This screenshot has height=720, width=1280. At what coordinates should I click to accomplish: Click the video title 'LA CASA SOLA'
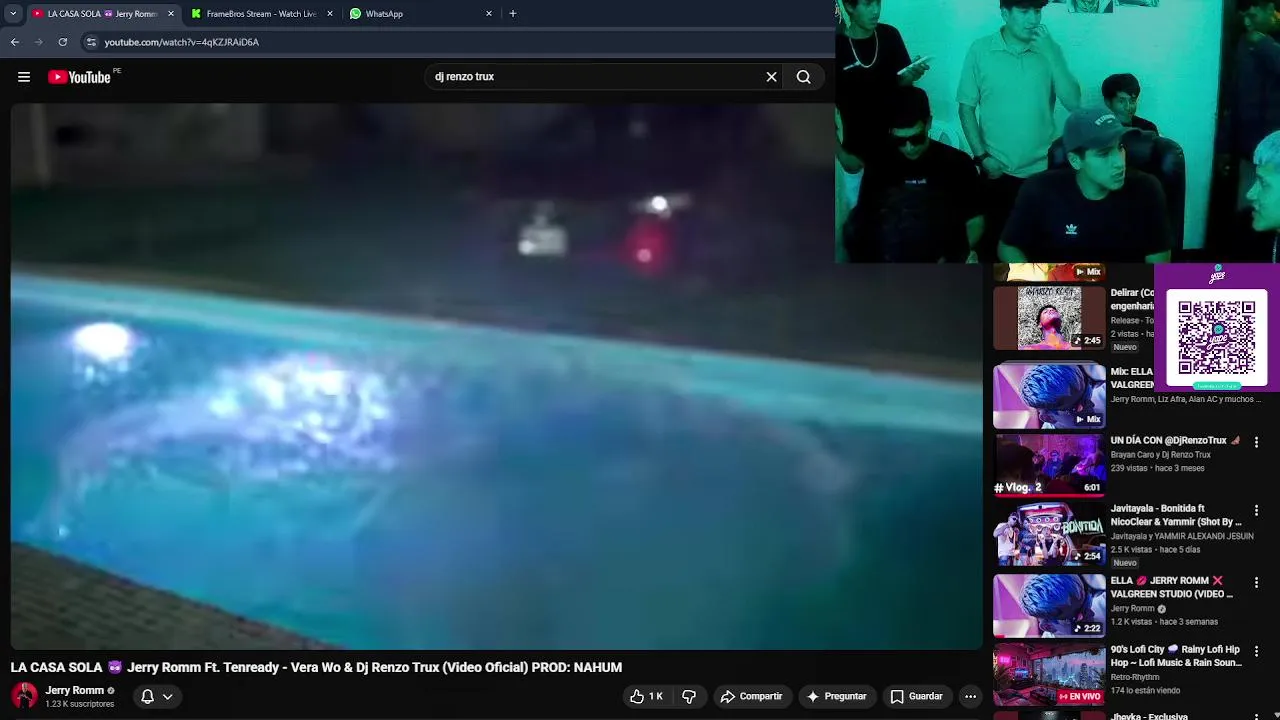[316, 667]
